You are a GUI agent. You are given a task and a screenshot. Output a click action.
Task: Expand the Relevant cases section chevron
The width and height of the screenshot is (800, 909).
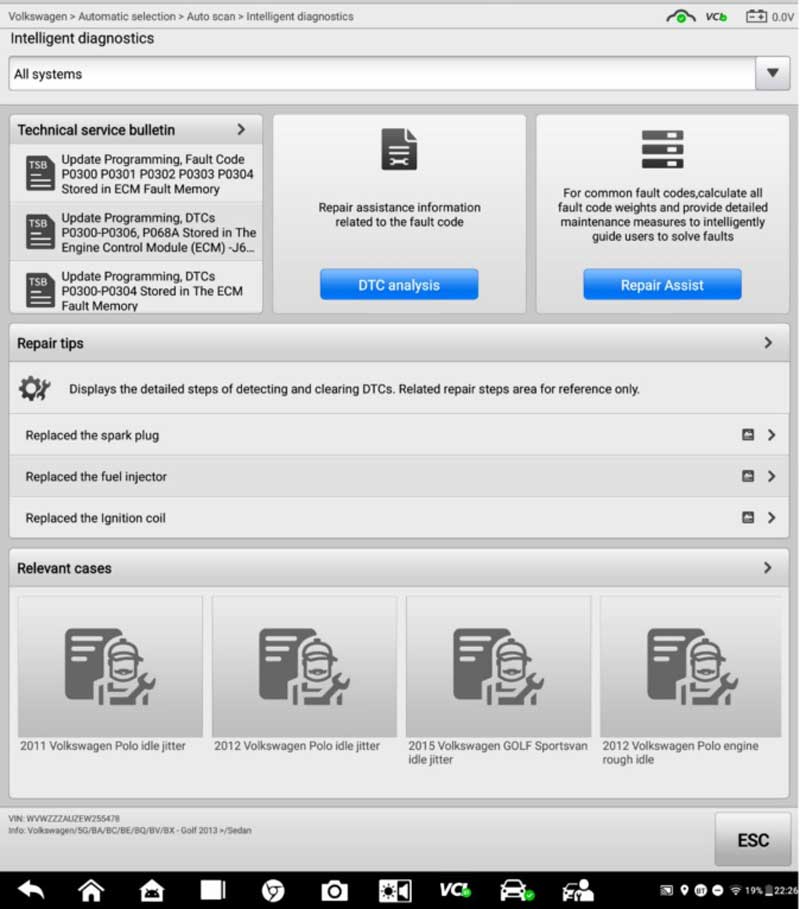[x=767, y=568]
